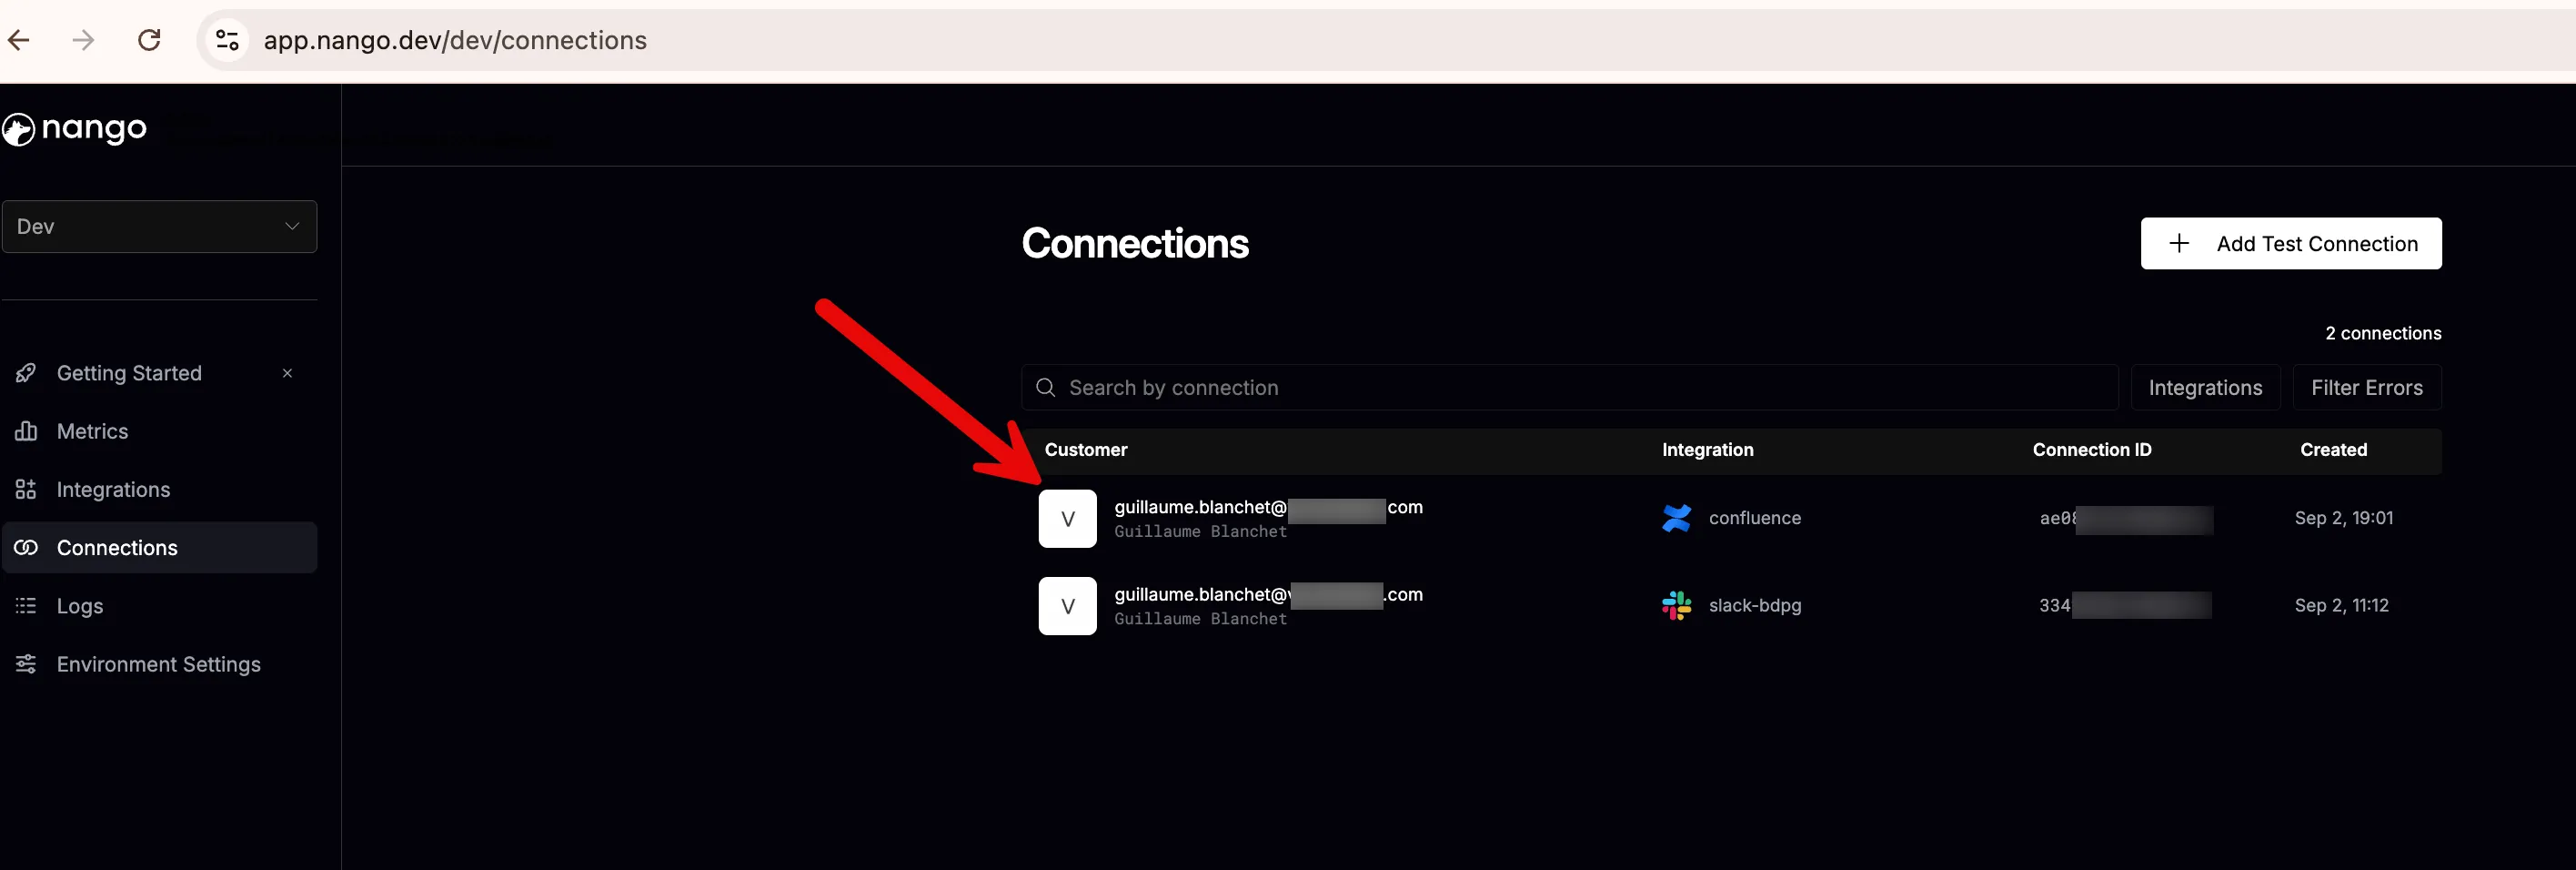The width and height of the screenshot is (2576, 870).
Task: Click the Getting Started rocket icon
Action: point(26,373)
